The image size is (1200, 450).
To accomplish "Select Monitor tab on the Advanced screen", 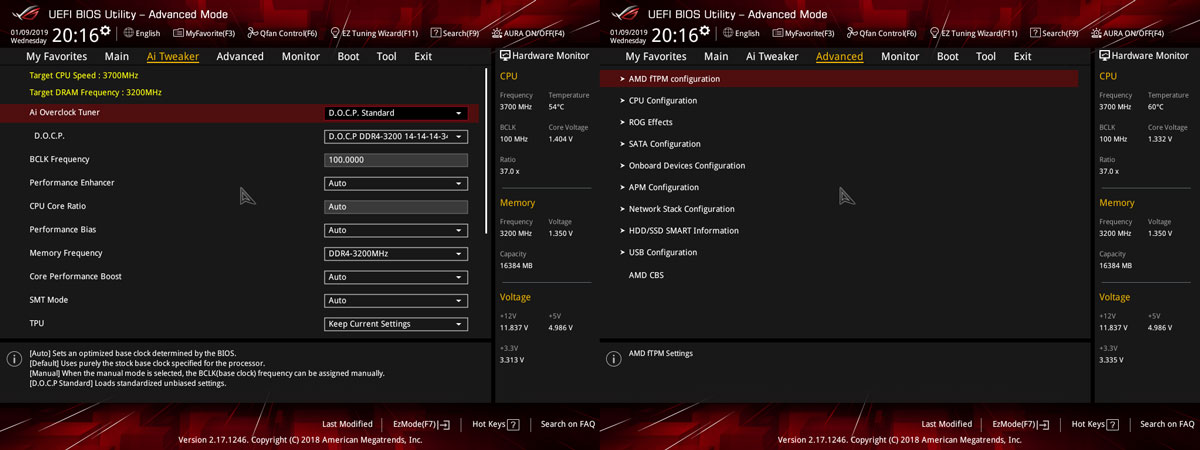I will [900, 57].
